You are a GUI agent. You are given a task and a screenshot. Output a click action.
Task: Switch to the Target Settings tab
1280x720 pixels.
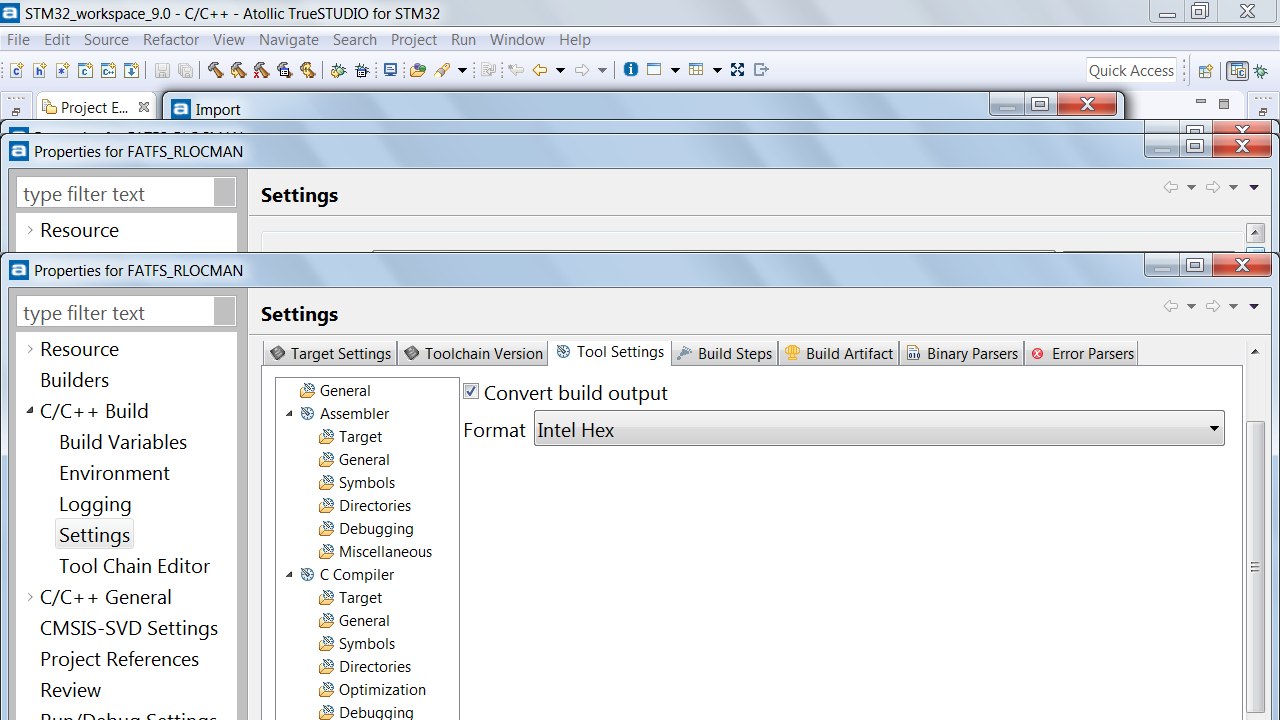pos(330,353)
